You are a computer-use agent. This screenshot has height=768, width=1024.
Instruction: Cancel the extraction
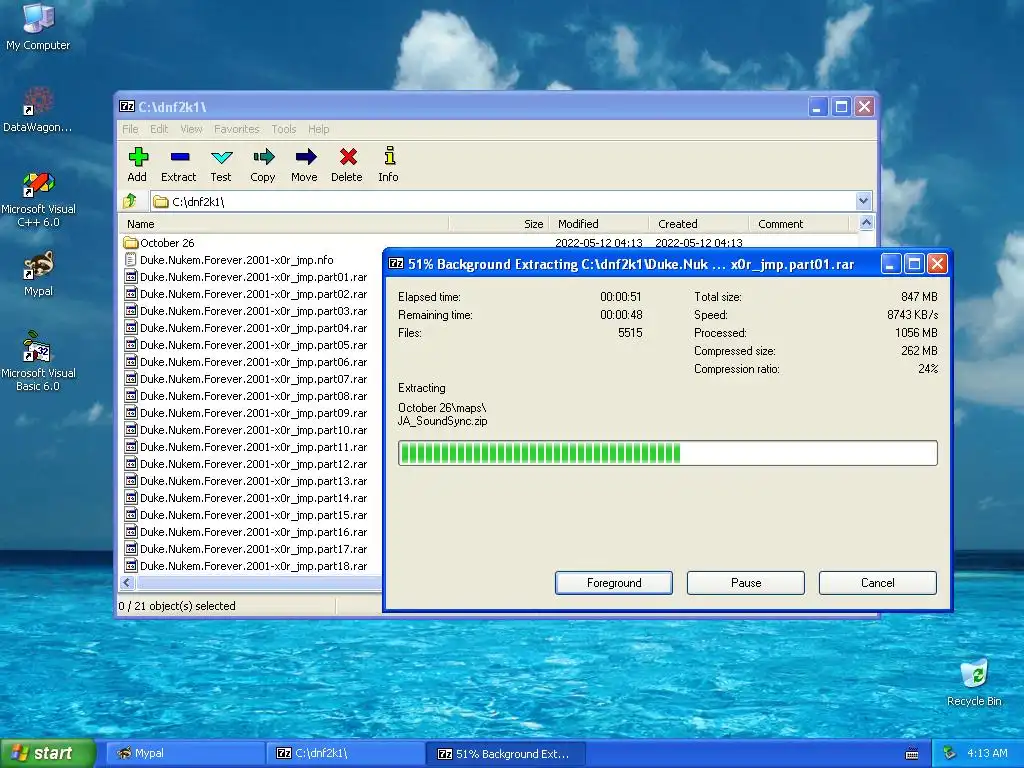[x=878, y=583]
